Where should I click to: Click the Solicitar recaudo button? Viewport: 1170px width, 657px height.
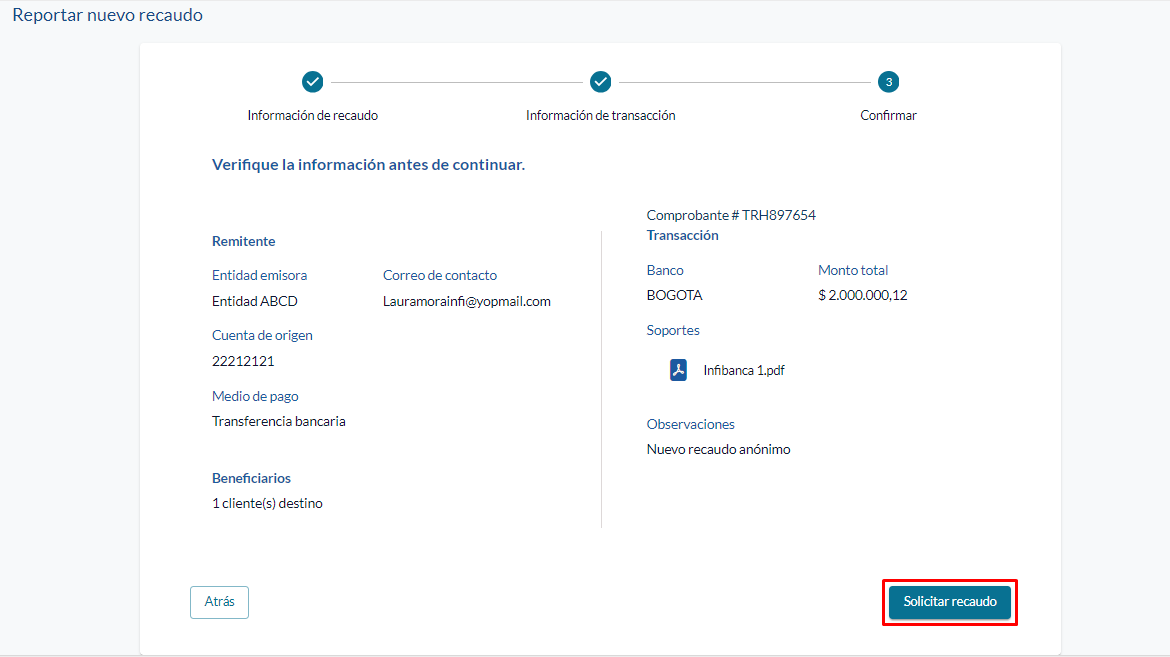[949, 602]
